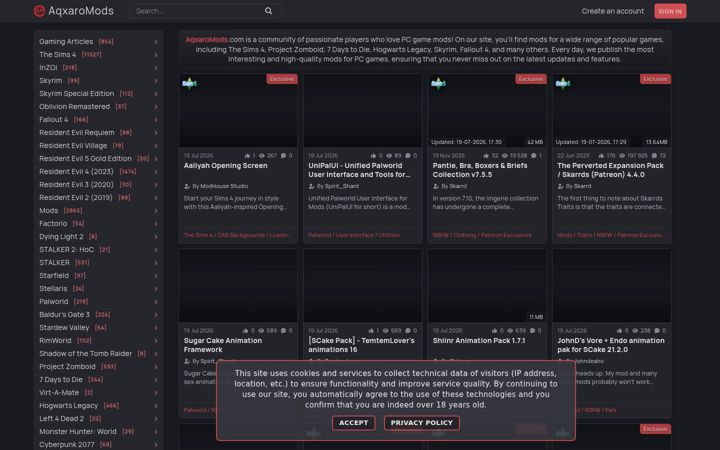720x450 pixels.
Task: Expand the Project Zomboid chevron
Action: click(x=156, y=367)
